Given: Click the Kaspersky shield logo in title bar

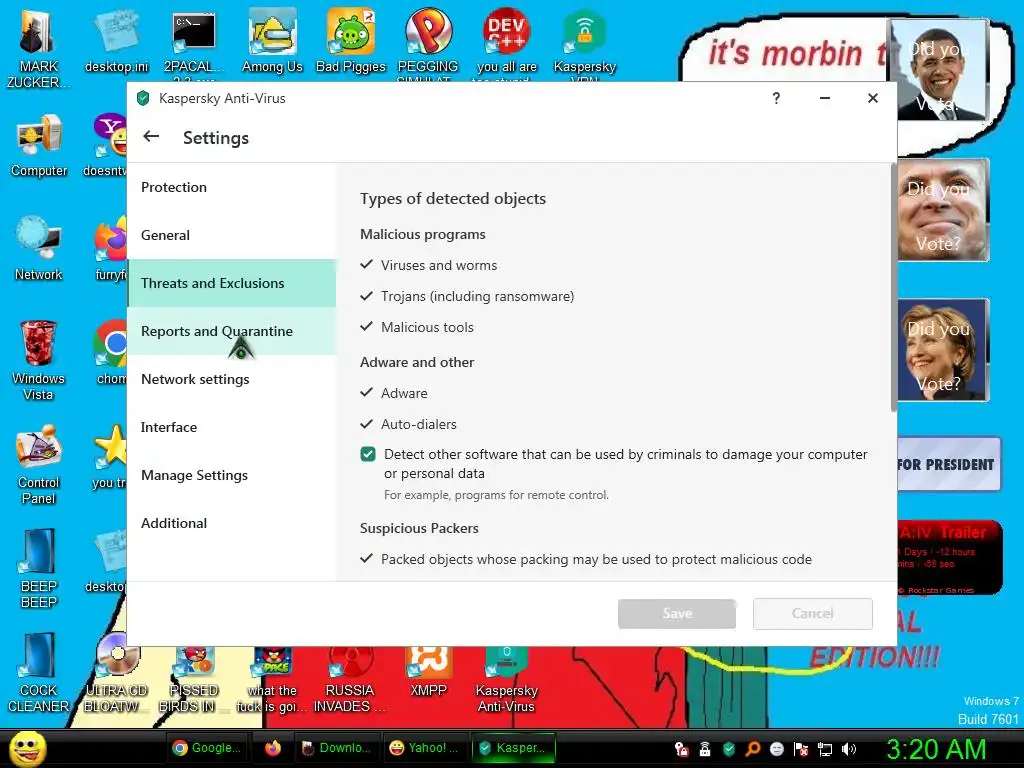Looking at the screenshot, I should point(143,99).
